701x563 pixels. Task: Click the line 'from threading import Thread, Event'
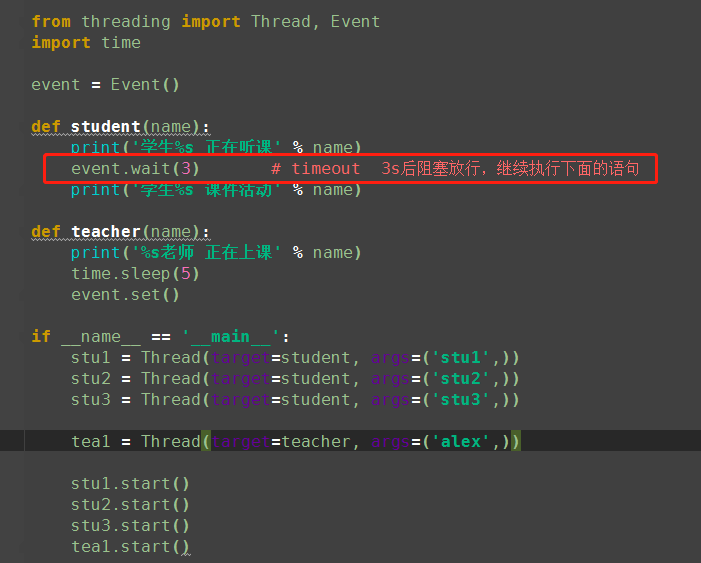tap(206, 21)
